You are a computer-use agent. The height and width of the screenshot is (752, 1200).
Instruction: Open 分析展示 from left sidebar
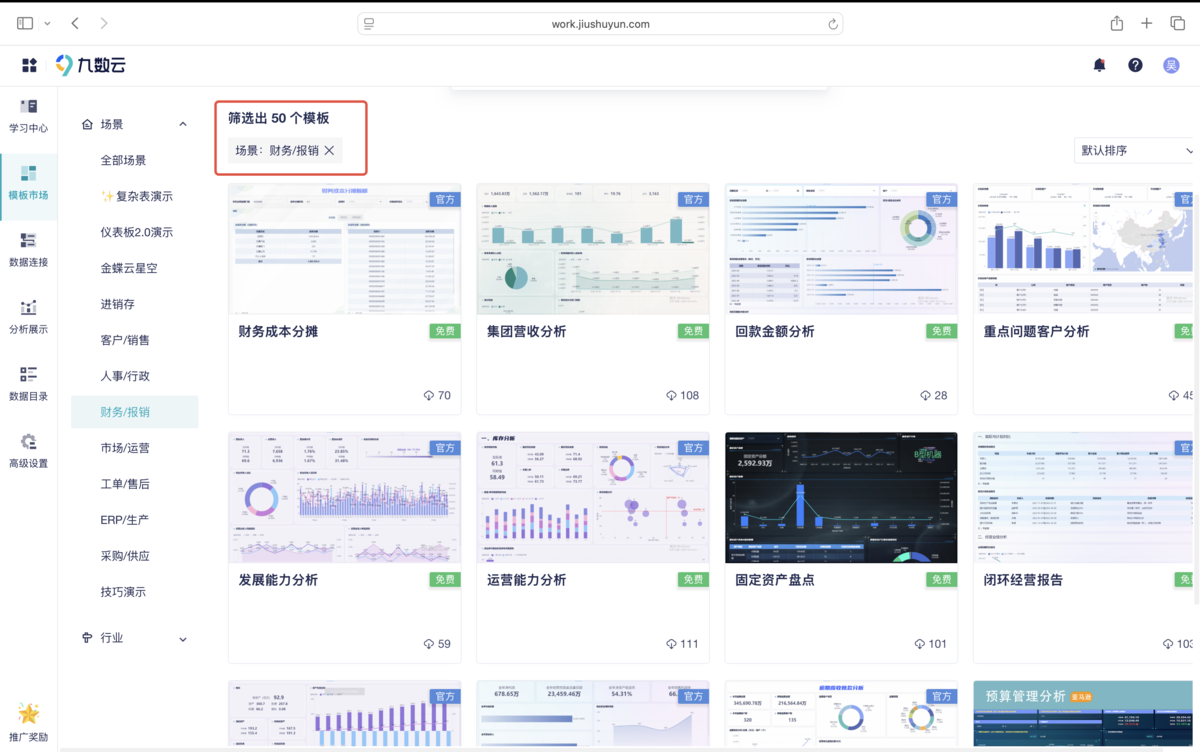[28, 317]
